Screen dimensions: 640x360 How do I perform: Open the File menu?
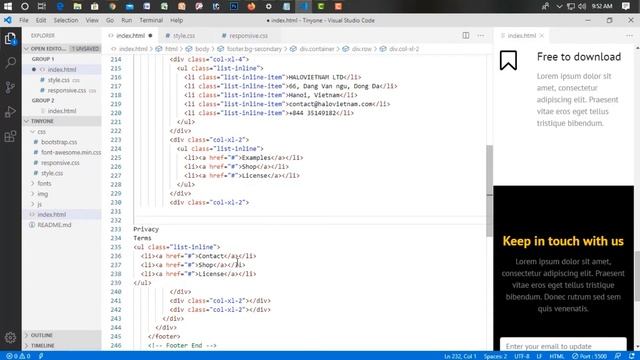(24, 20)
